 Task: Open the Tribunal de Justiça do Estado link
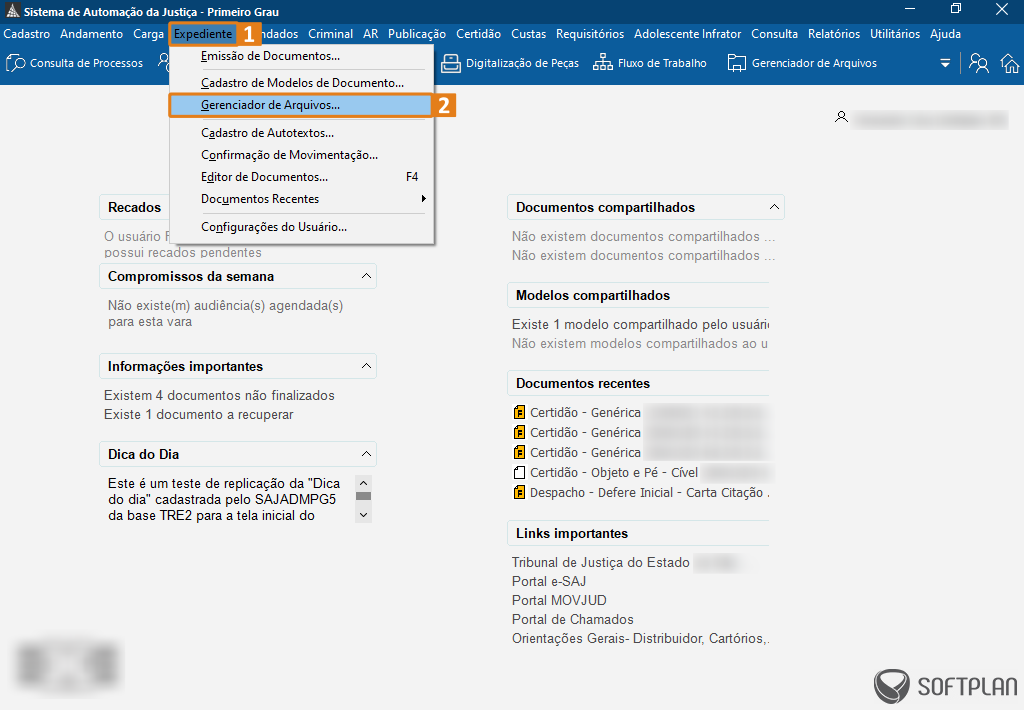(601, 562)
